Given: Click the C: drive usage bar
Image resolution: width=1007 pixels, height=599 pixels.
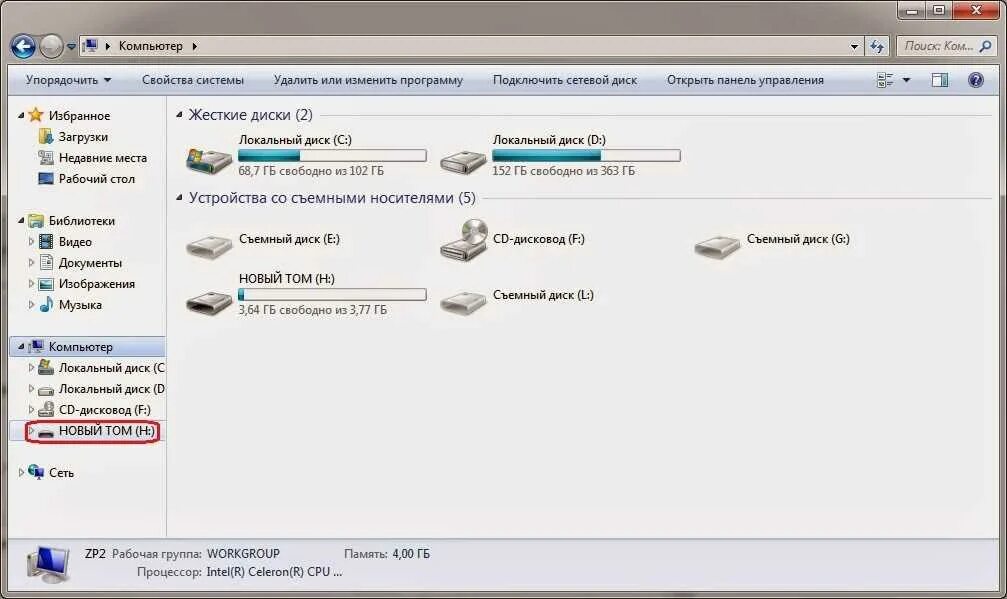Looking at the screenshot, I should 332,155.
